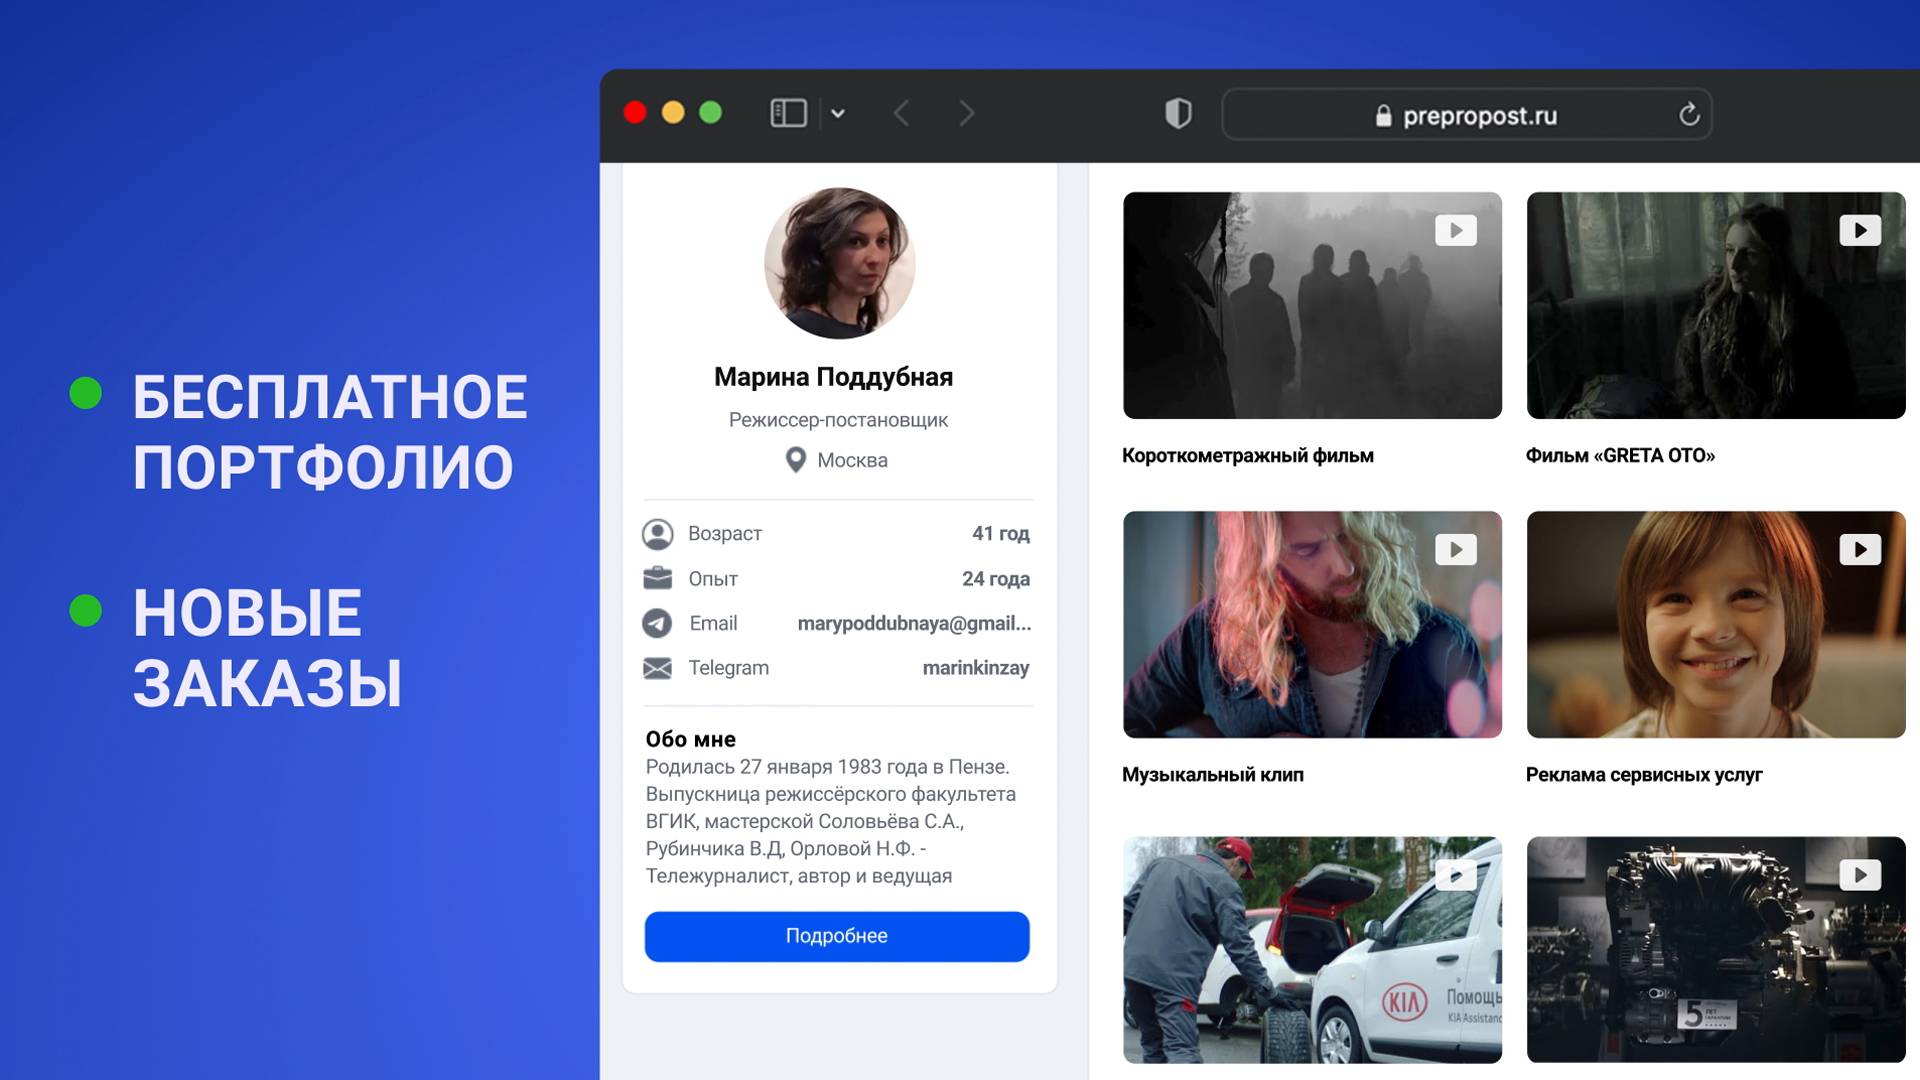Click the briefcase icon beside Опыт
The height and width of the screenshot is (1080, 1920).
coord(657,578)
